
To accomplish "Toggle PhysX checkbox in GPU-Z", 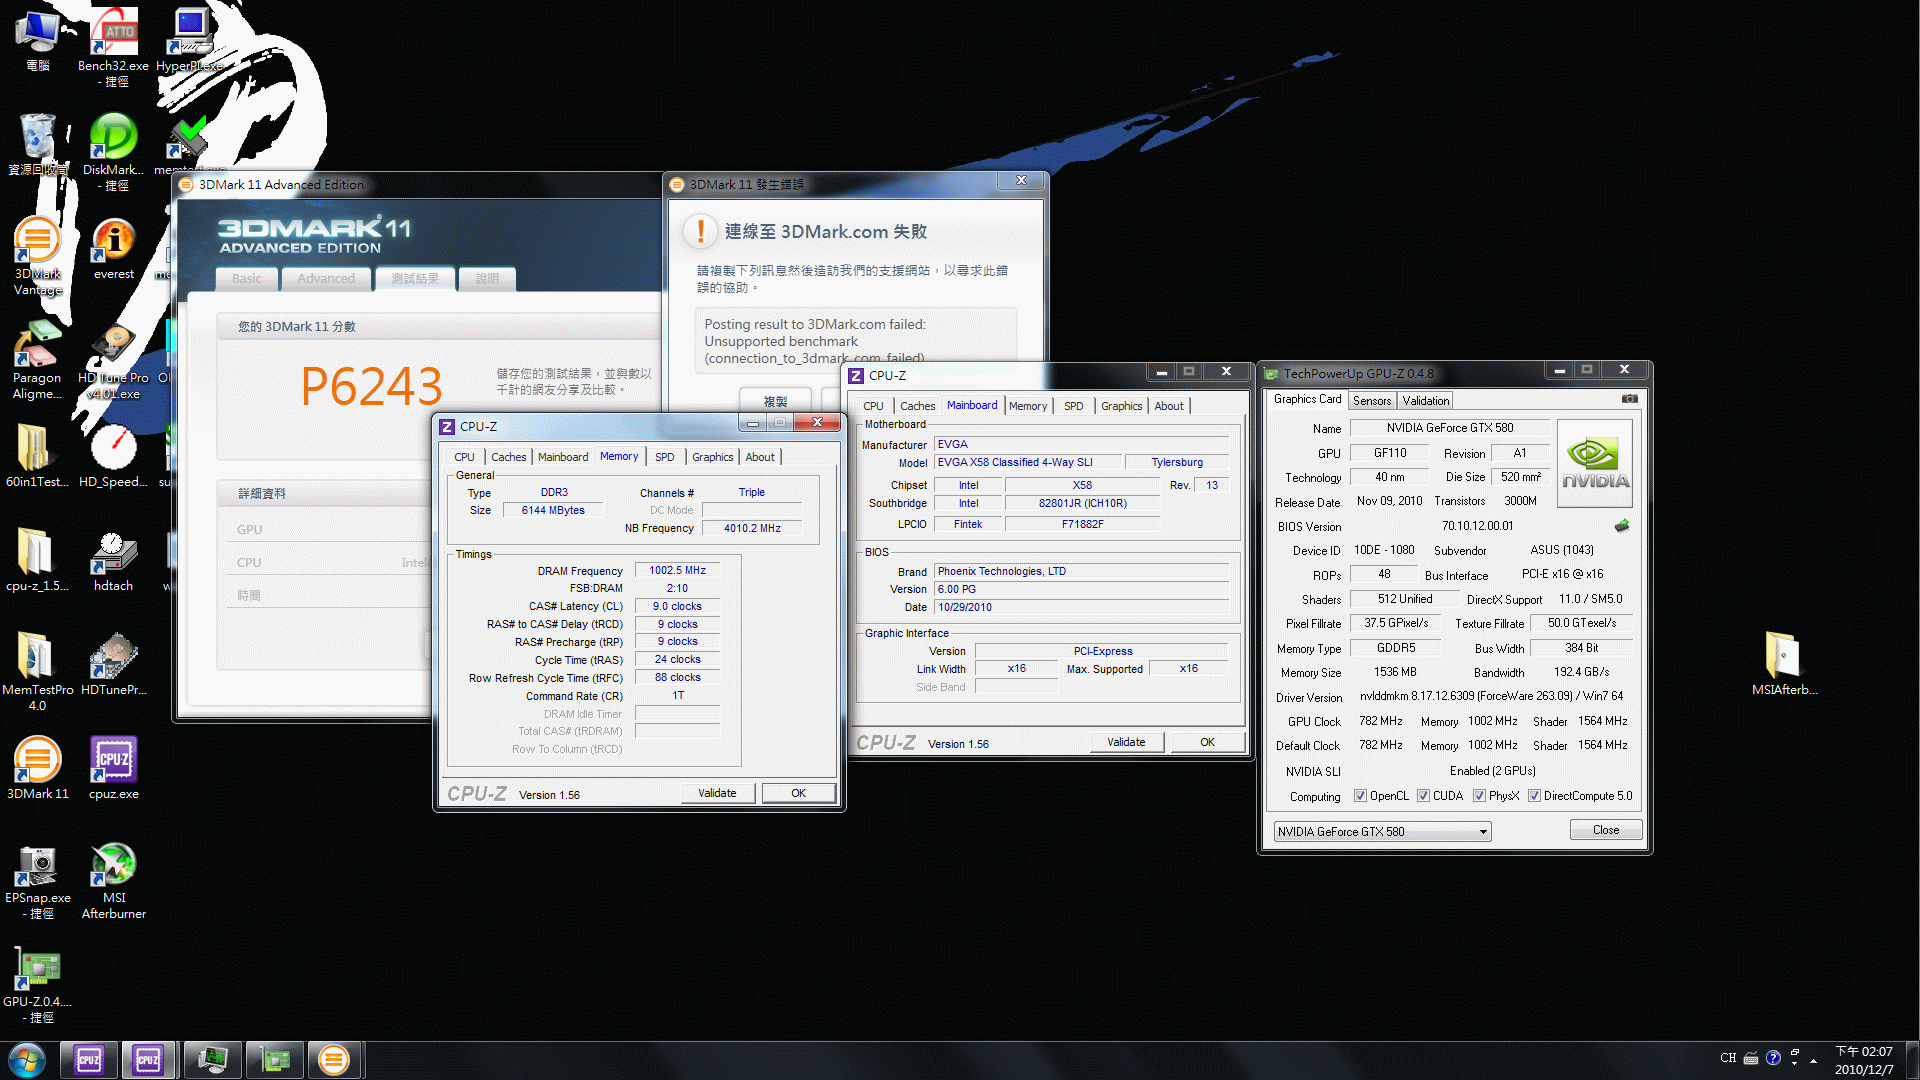I will click(x=1479, y=796).
